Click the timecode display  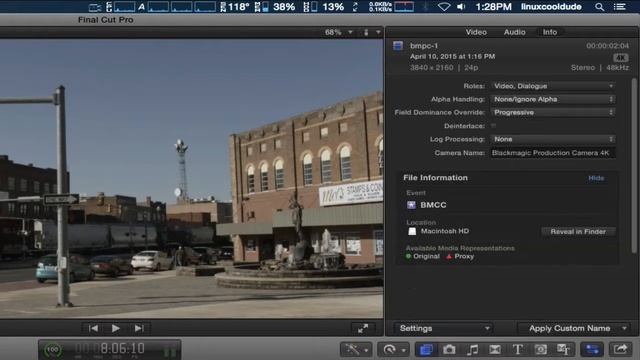click(x=110, y=349)
